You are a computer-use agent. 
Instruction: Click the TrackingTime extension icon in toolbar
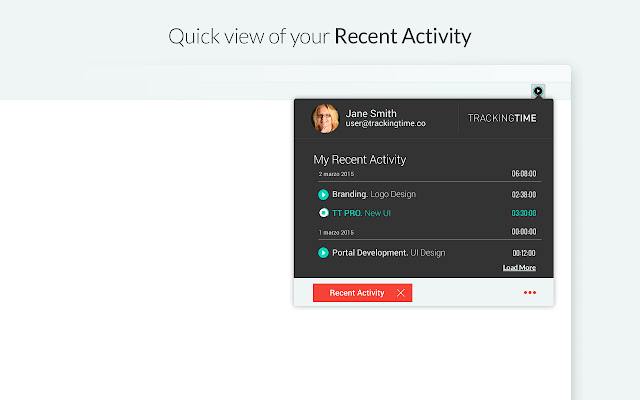coord(538,91)
